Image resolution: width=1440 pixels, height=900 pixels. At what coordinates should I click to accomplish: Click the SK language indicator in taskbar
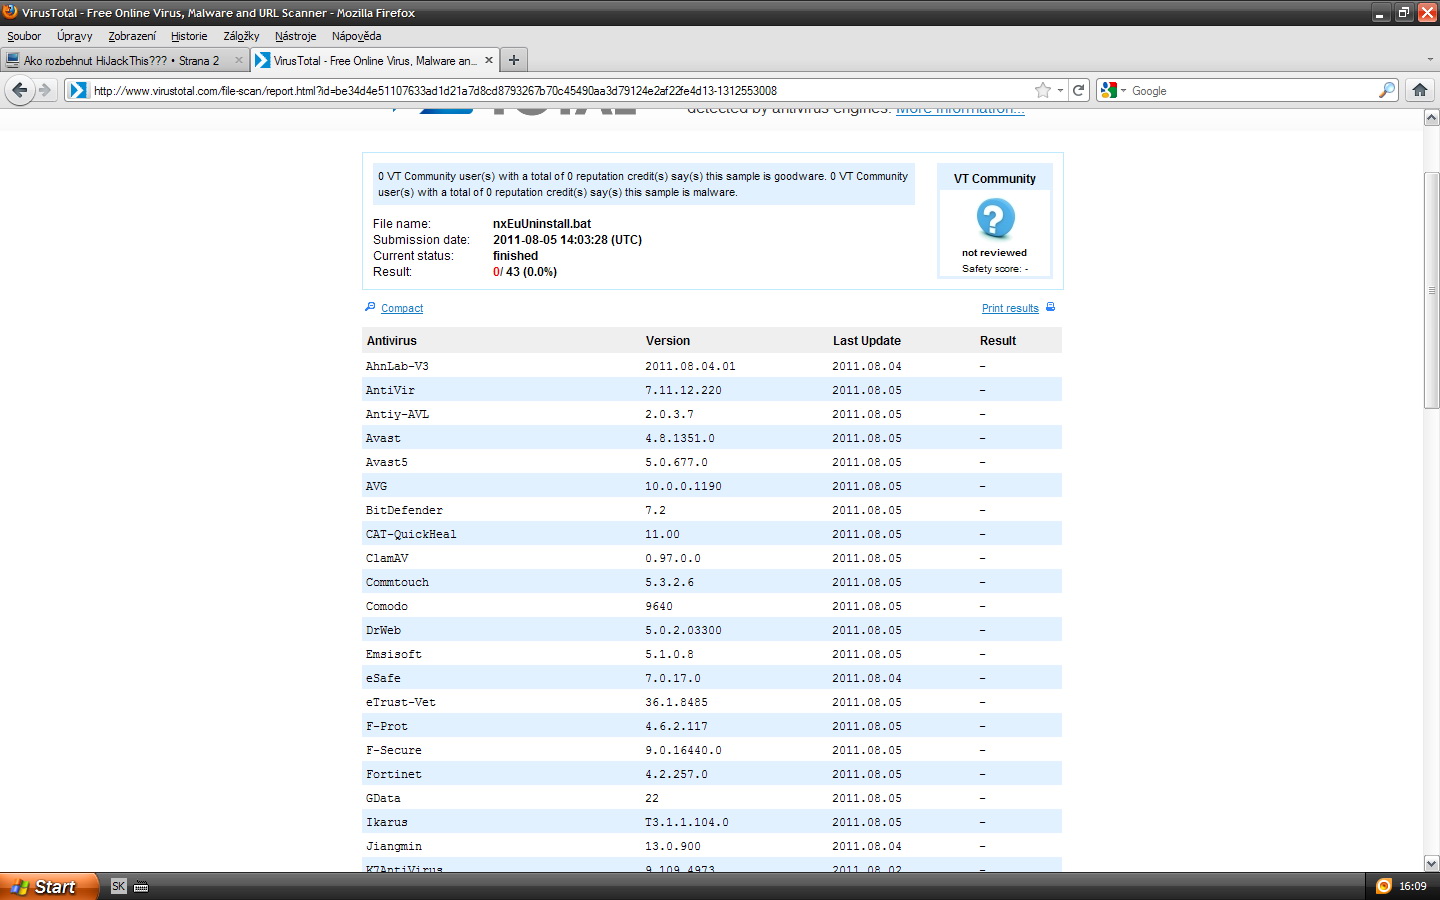(119, 886)
